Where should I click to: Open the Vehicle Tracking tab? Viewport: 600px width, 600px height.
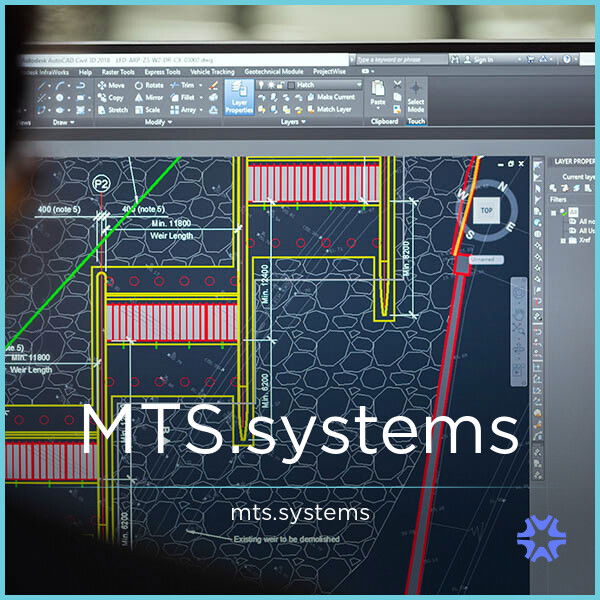point(212,72)
